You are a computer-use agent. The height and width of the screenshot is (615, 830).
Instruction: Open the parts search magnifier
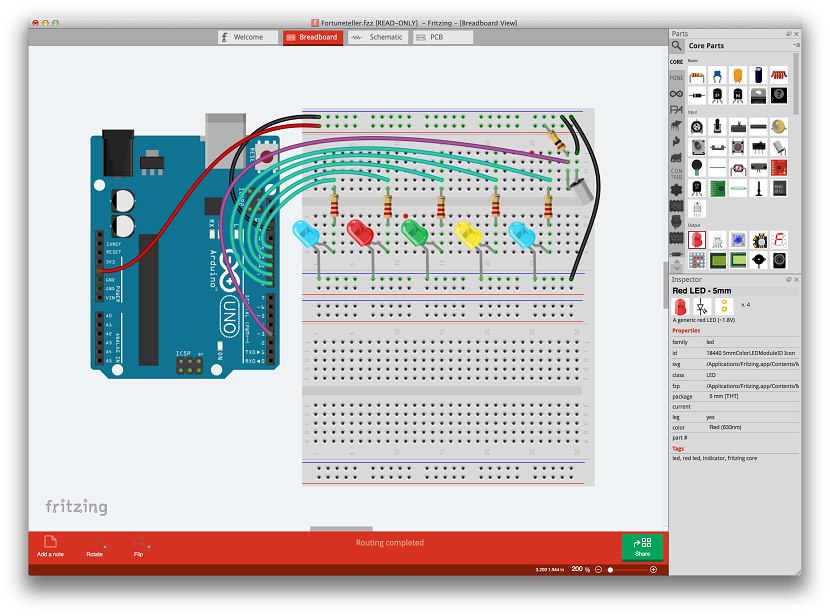pyautogui.click(x=676, y=46)
